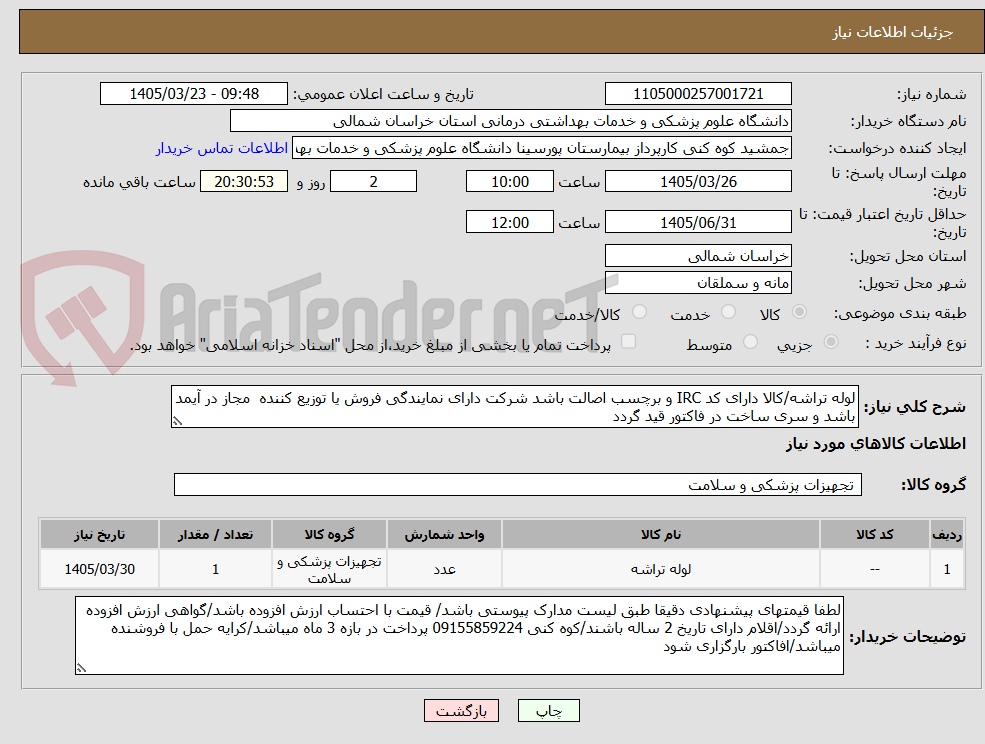Click the delivery city field مانه و سملقان
Image resolution: width=985 pixels, height=744 pixels.
click(x=698, y=283)
